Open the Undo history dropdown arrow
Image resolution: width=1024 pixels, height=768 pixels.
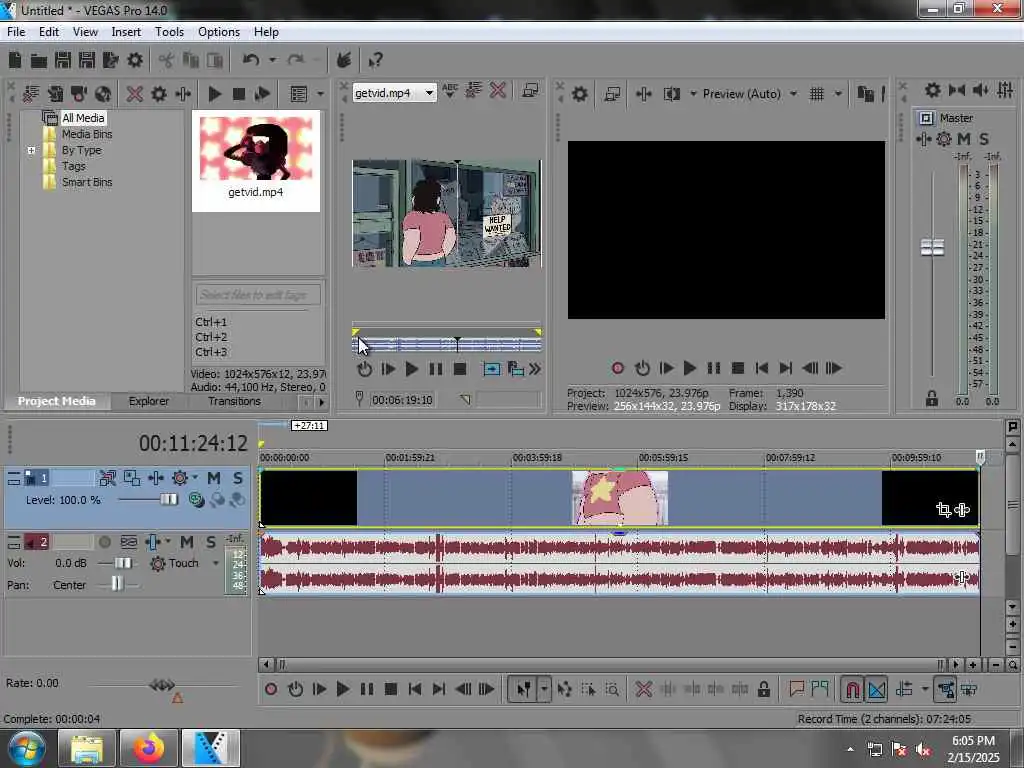click(x=272, y=61)
